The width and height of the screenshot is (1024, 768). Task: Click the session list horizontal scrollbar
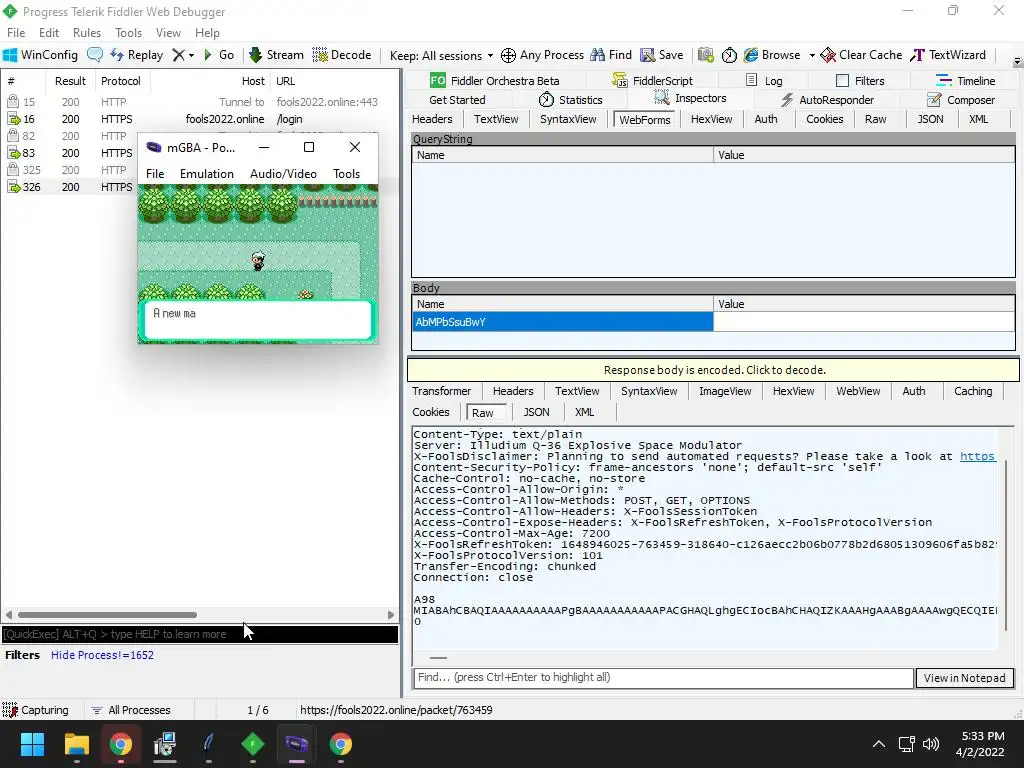coord(108,615)
